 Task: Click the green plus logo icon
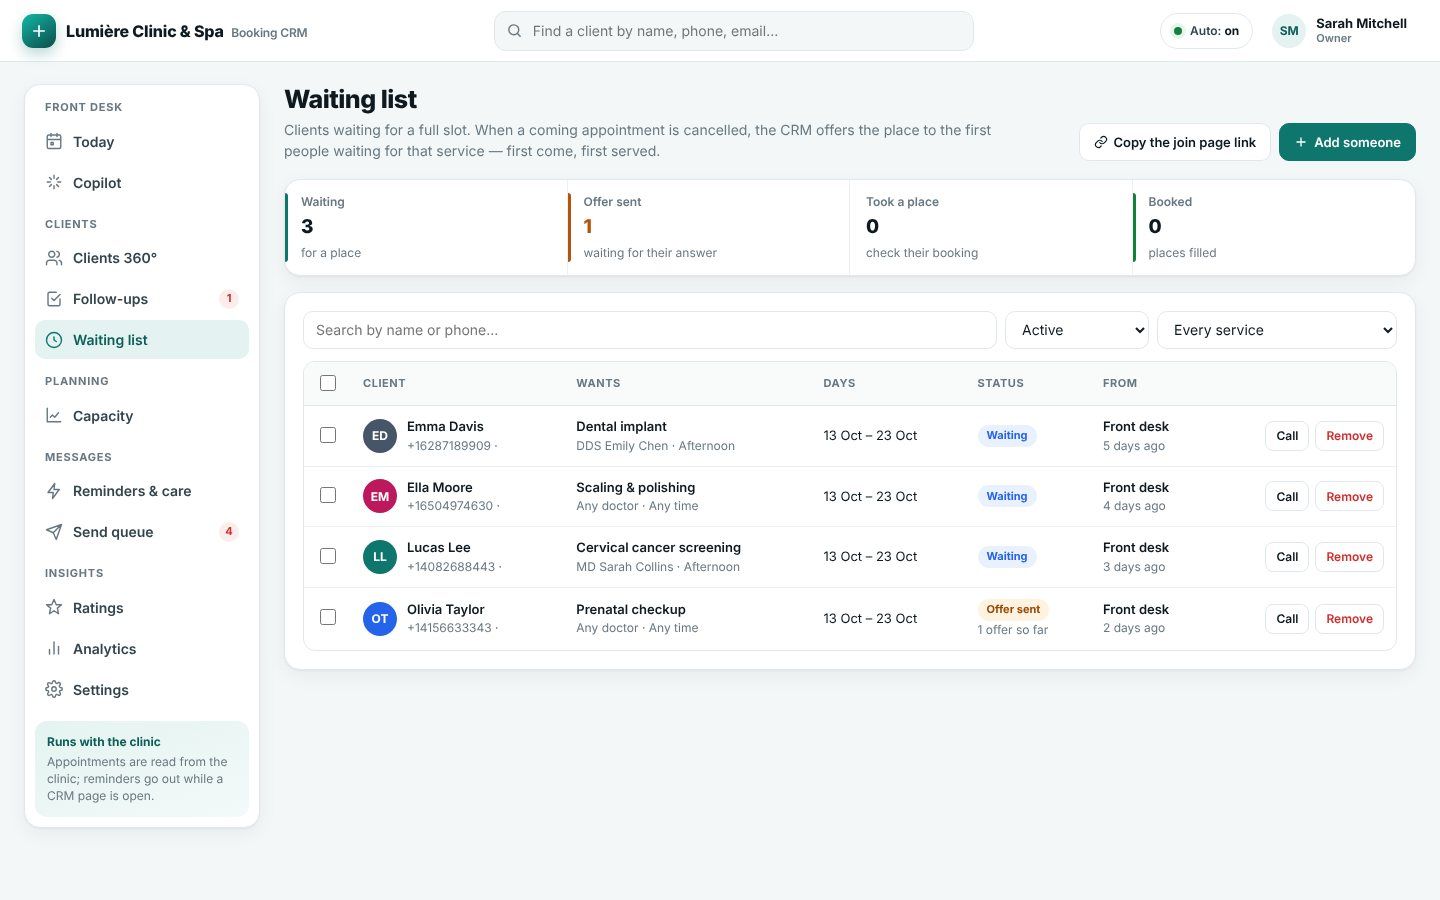39,31
